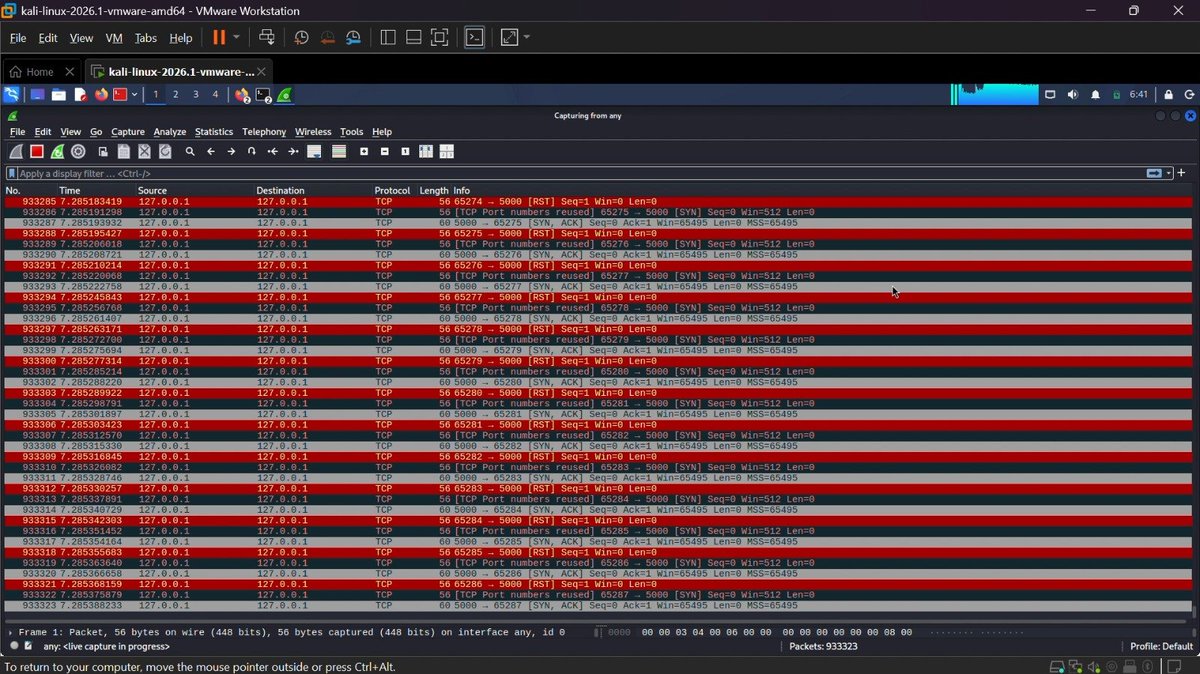This screenshot has height=674, width=1200.
Task: Start a new capture with shark fin icon
Action: 16,151
